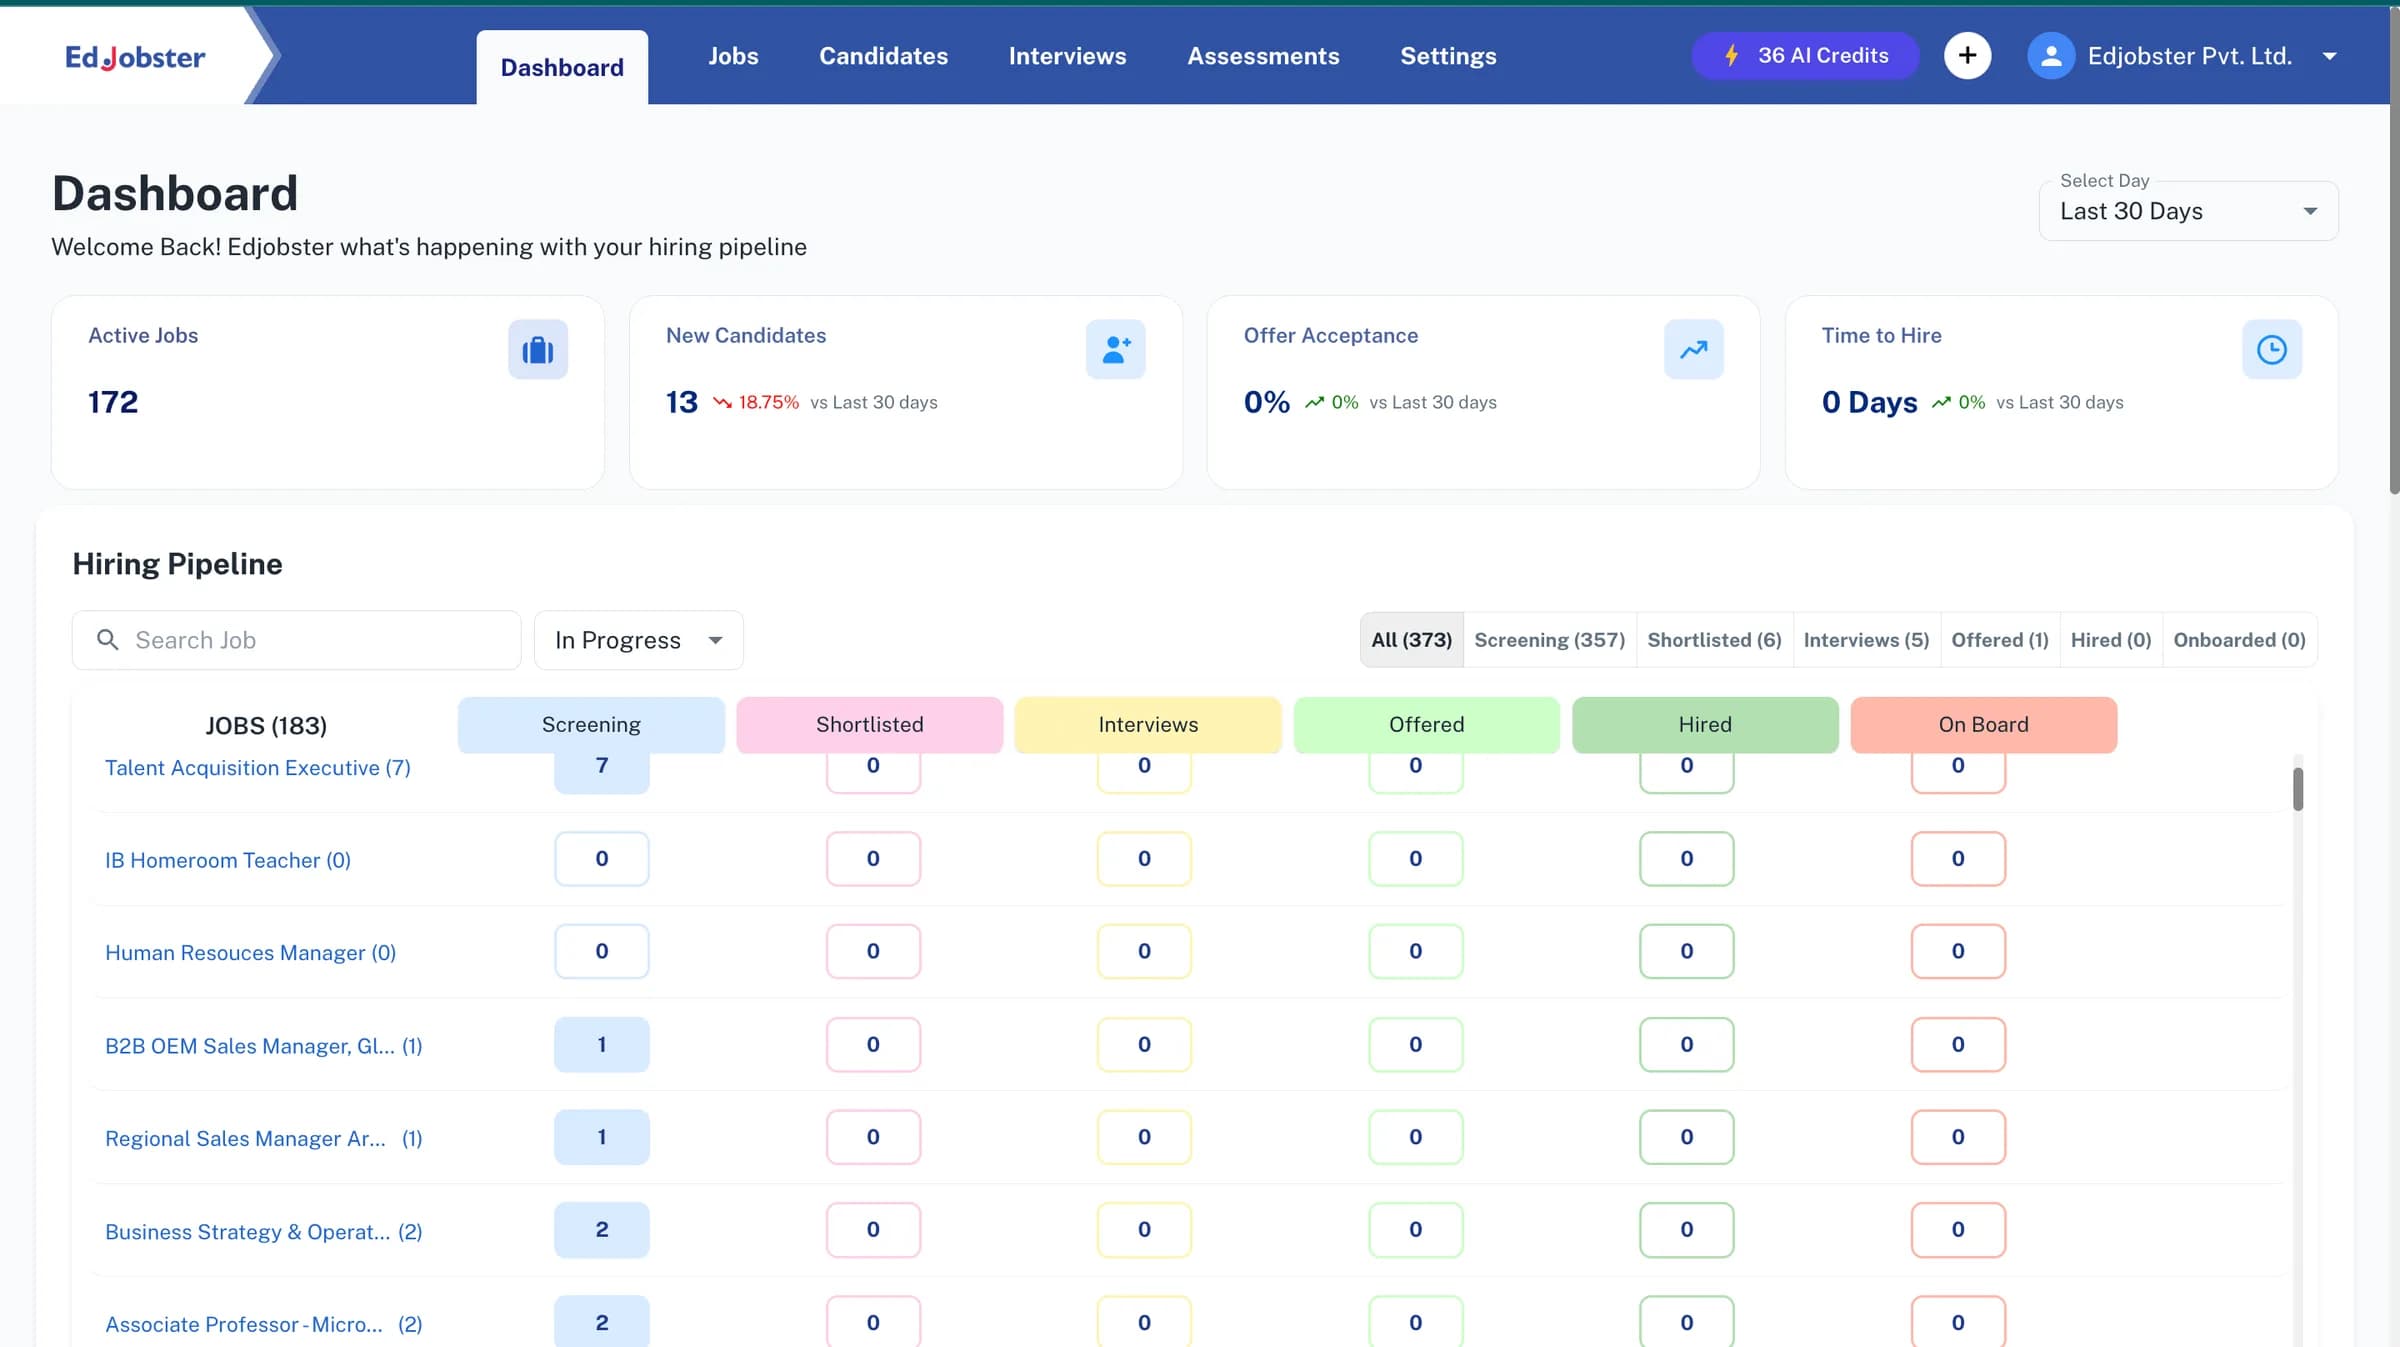This screenshot has height=1347, width=2400.
Task: Click the page vertical scrollbar
Action: pyautogui.click(x=2394, y=250)
